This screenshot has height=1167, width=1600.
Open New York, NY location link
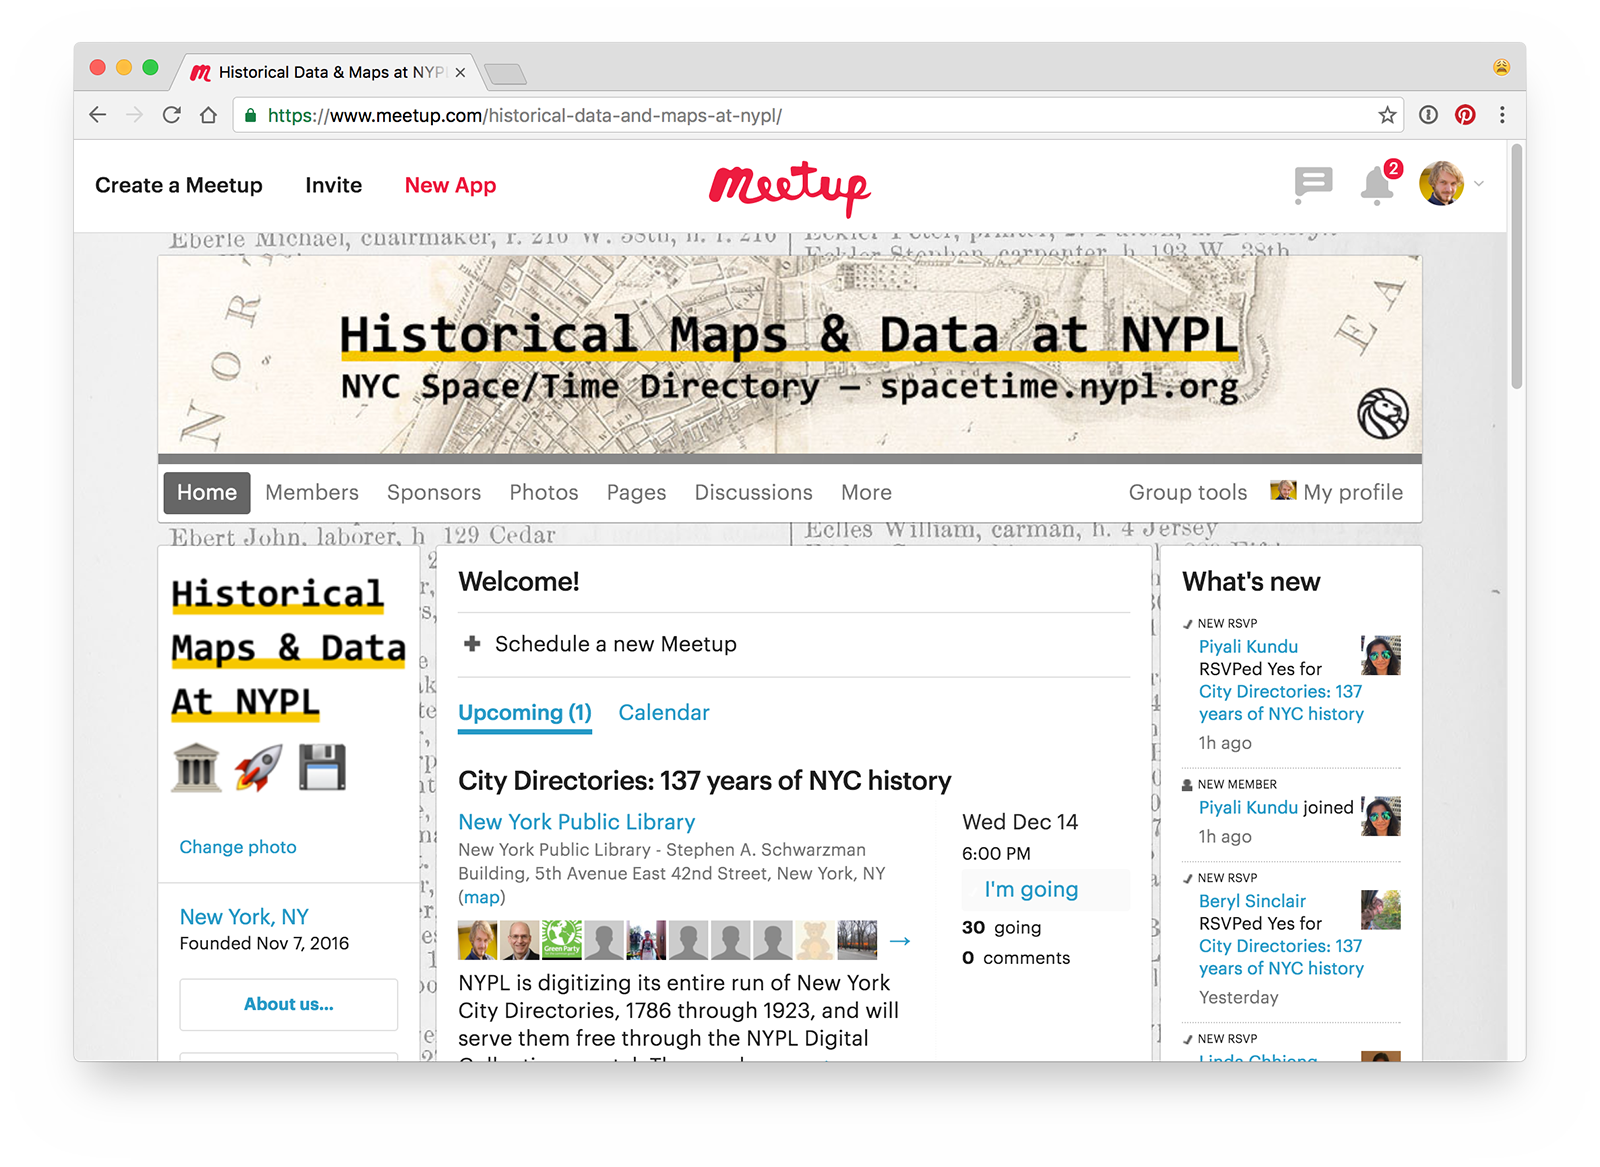(244, 917)
